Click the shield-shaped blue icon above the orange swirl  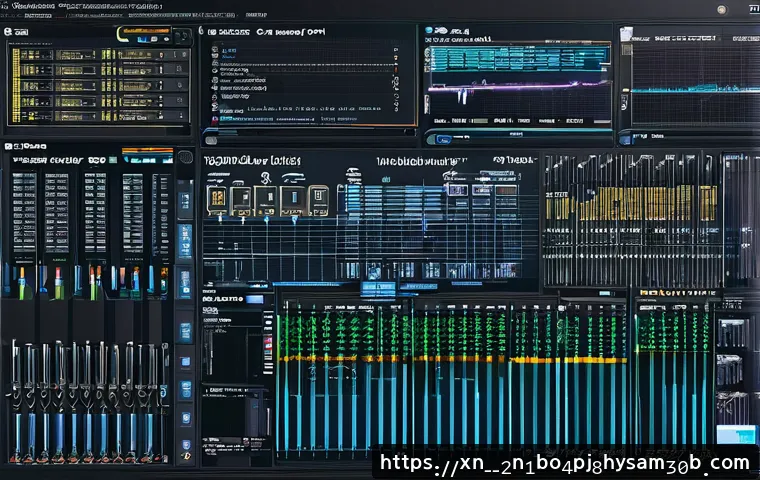point(186,445)
